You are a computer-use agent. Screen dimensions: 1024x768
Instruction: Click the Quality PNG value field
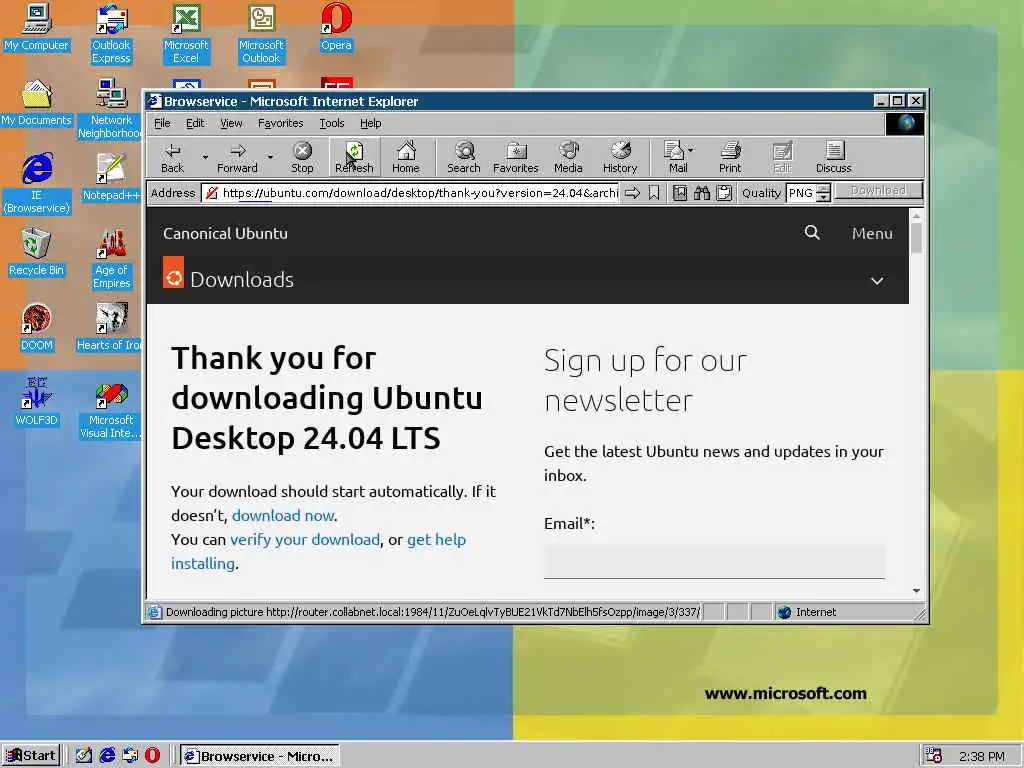(801, 193)
